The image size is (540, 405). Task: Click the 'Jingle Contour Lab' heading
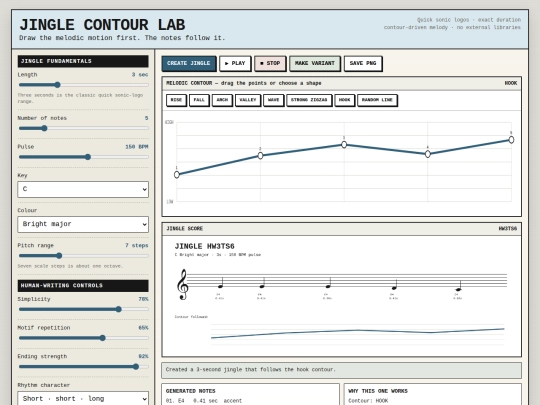click(102, 25)
